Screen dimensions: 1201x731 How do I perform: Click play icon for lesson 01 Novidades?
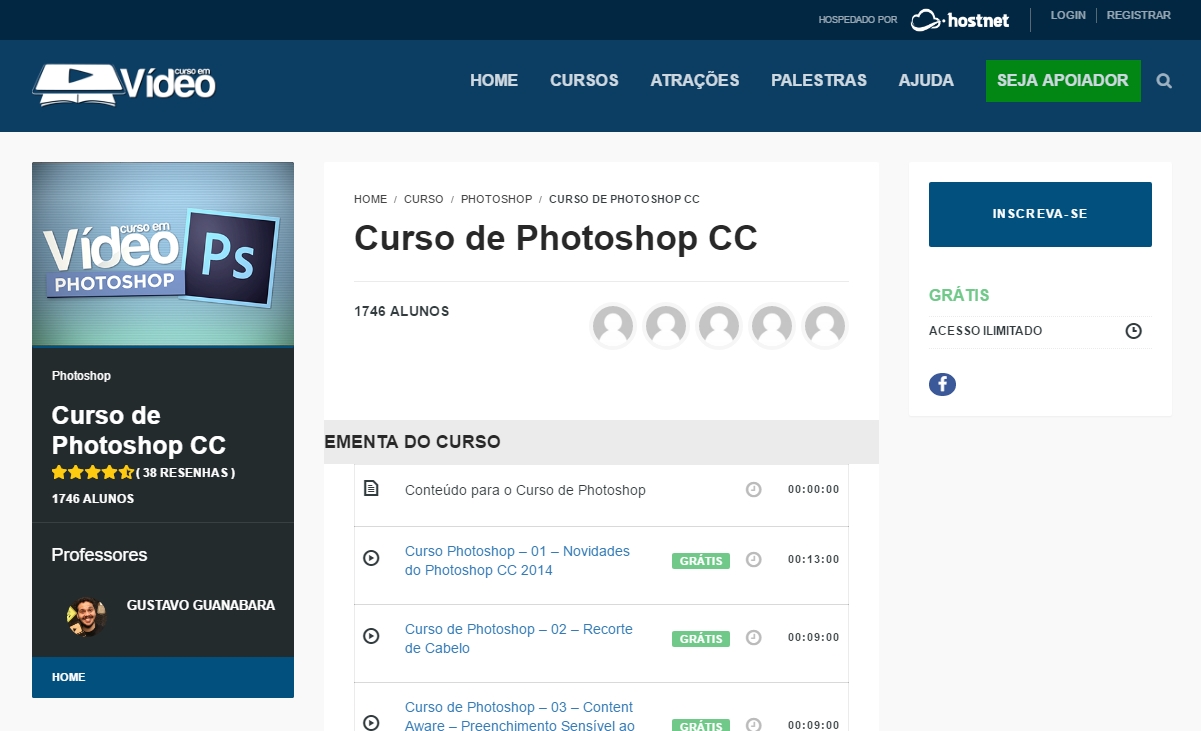371,559
